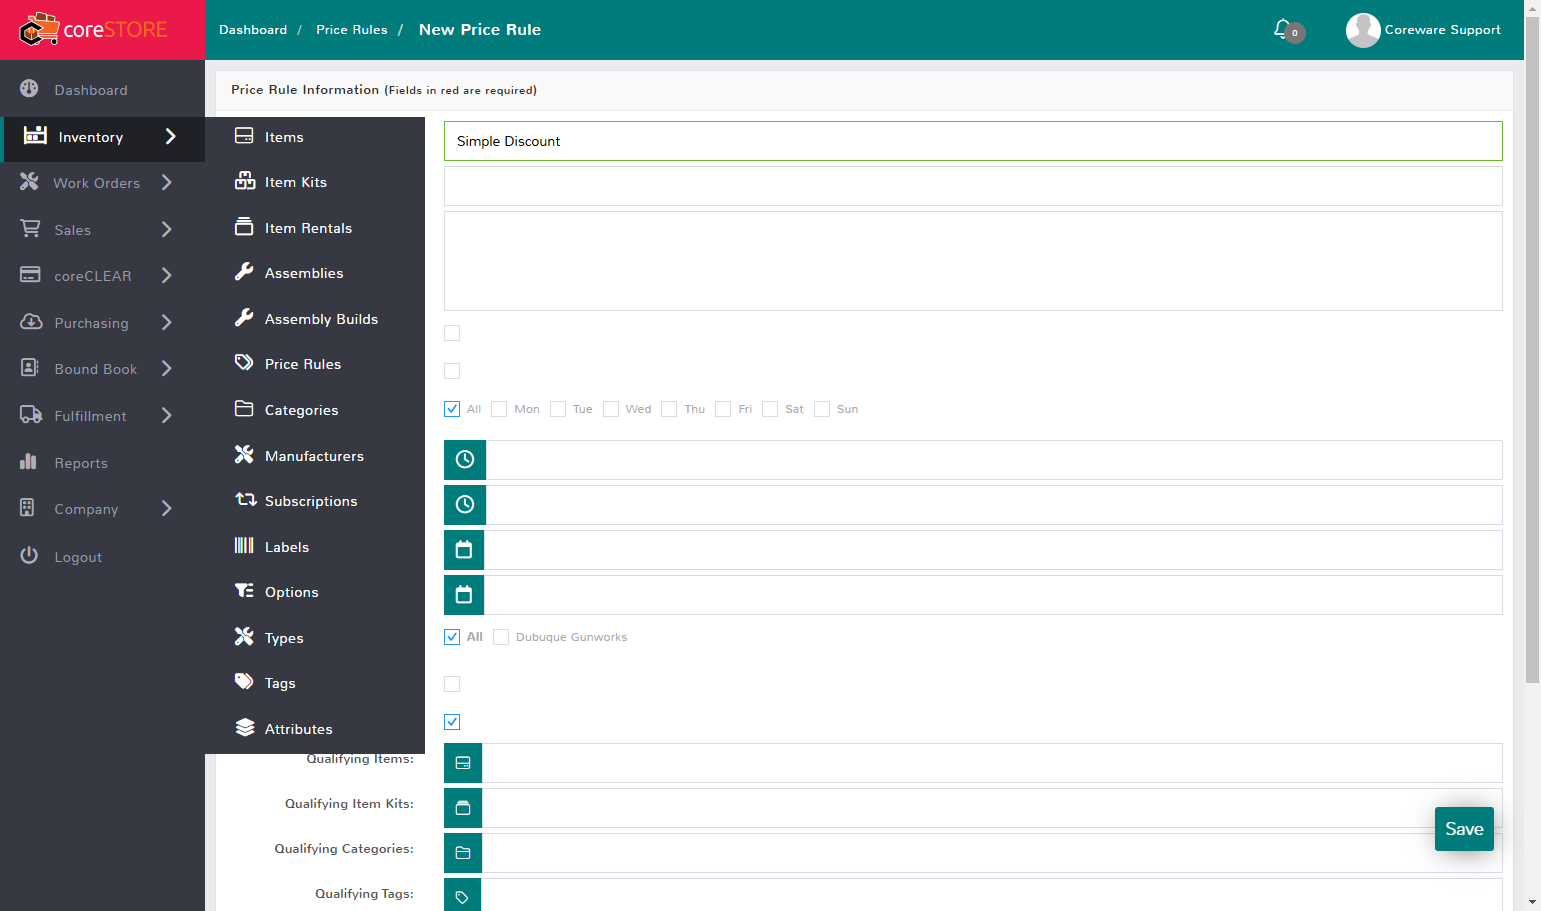Click the Qualifying Items icon button

click(x=463, y=763)
